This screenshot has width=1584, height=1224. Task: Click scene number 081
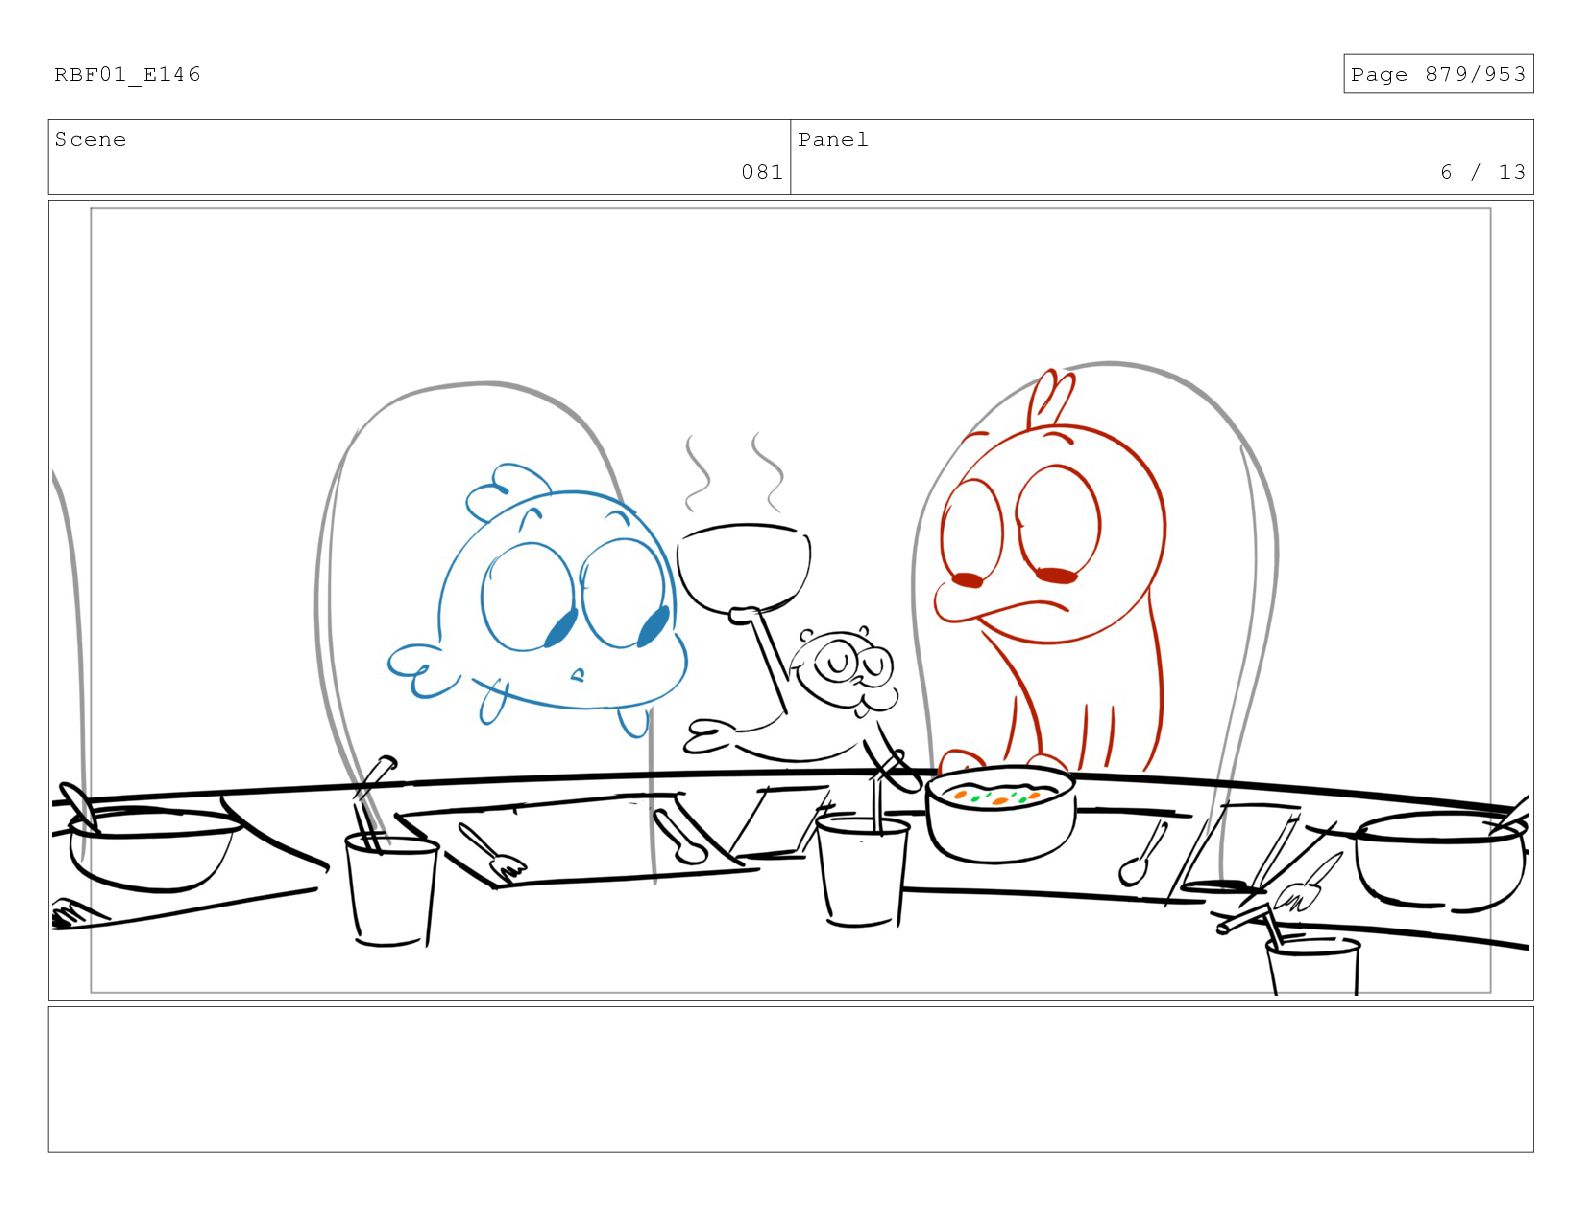pos(762,172)
